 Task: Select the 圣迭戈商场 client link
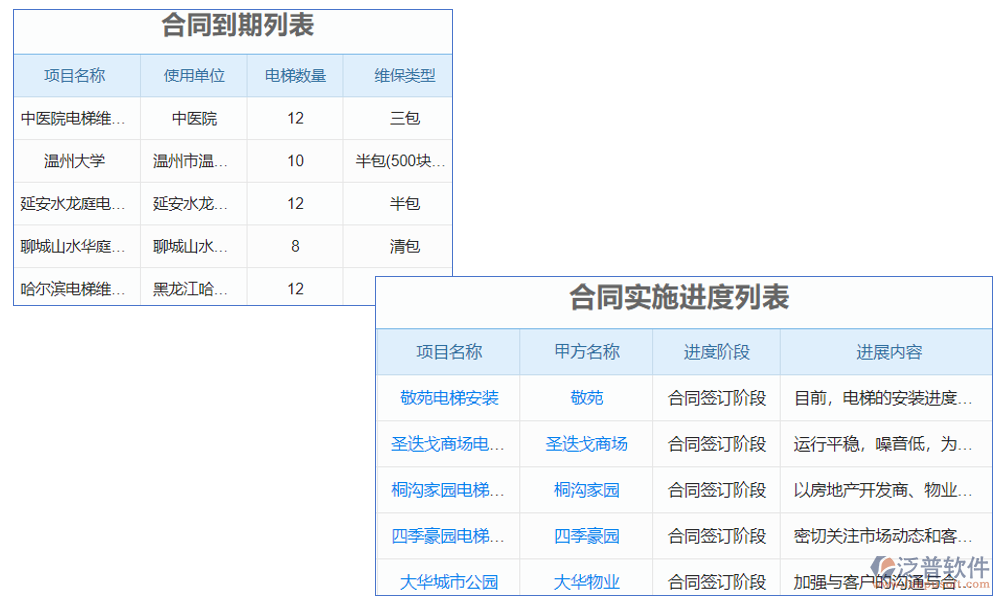pos(586,444)
